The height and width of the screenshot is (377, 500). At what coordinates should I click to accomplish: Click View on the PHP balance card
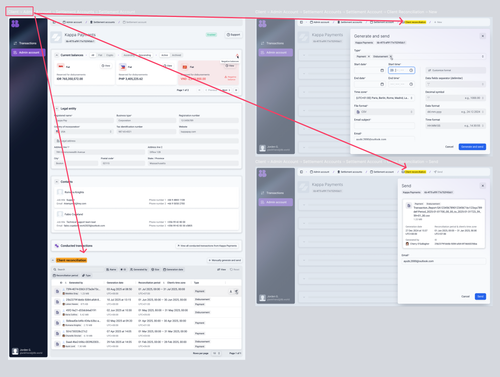point(168,66)
